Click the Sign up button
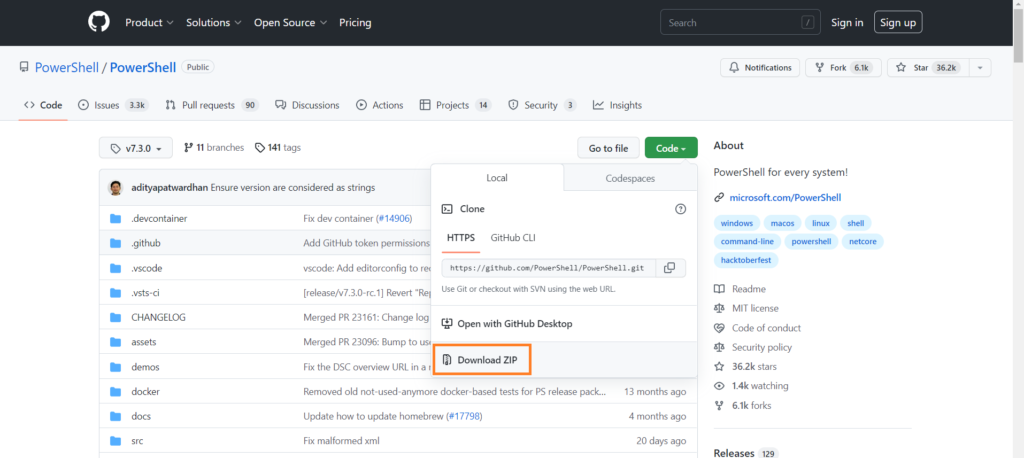1024x458 pixels. (898, 22)
